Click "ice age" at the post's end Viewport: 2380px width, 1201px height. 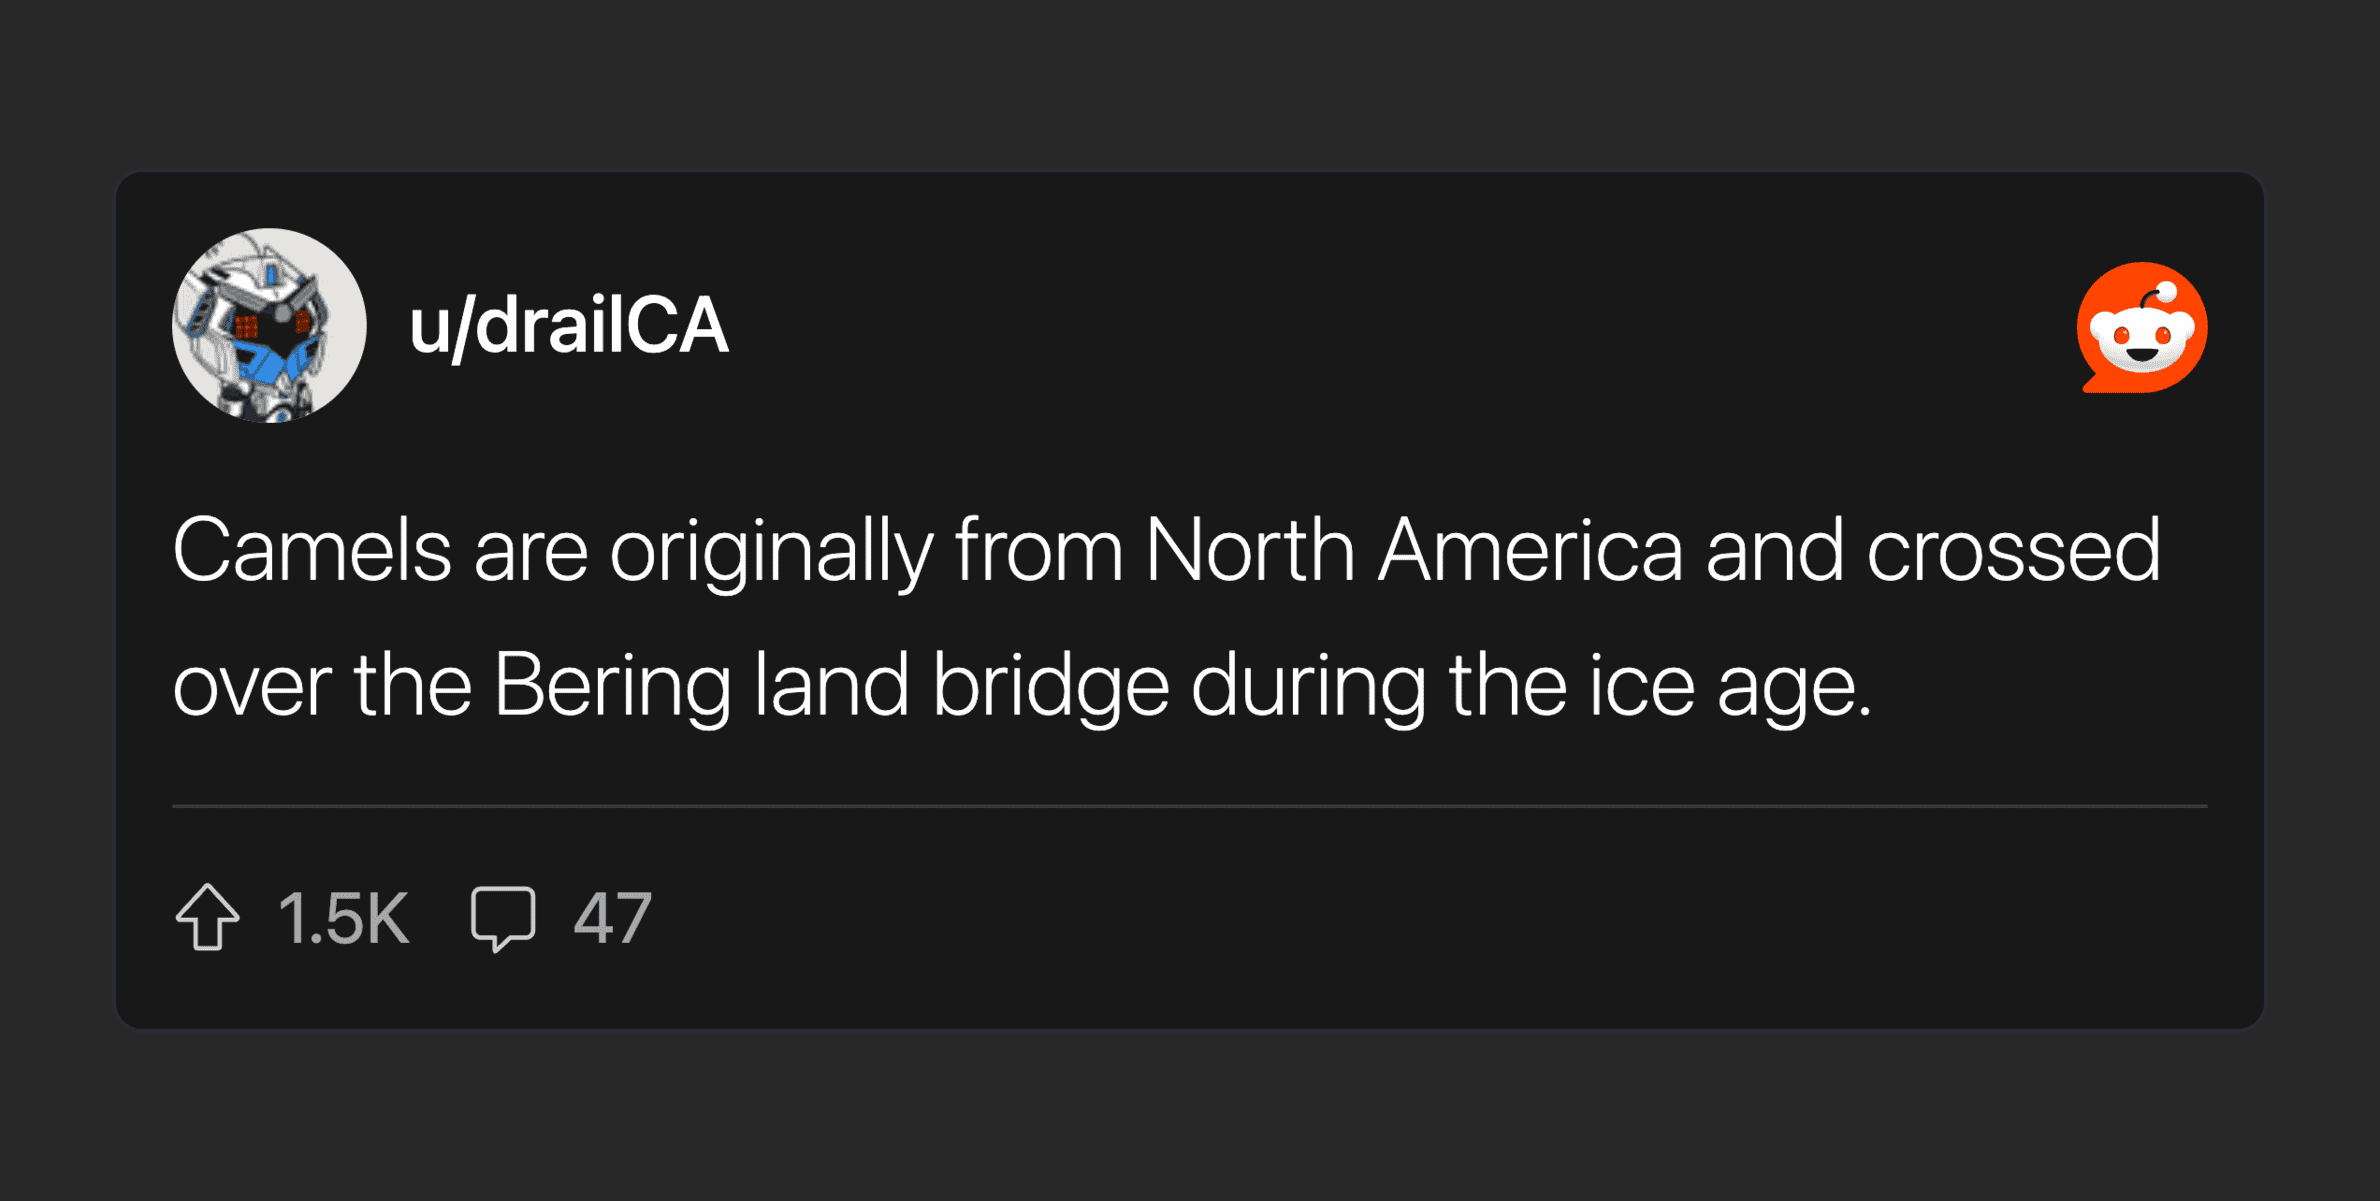click(x=1730, y=687)
